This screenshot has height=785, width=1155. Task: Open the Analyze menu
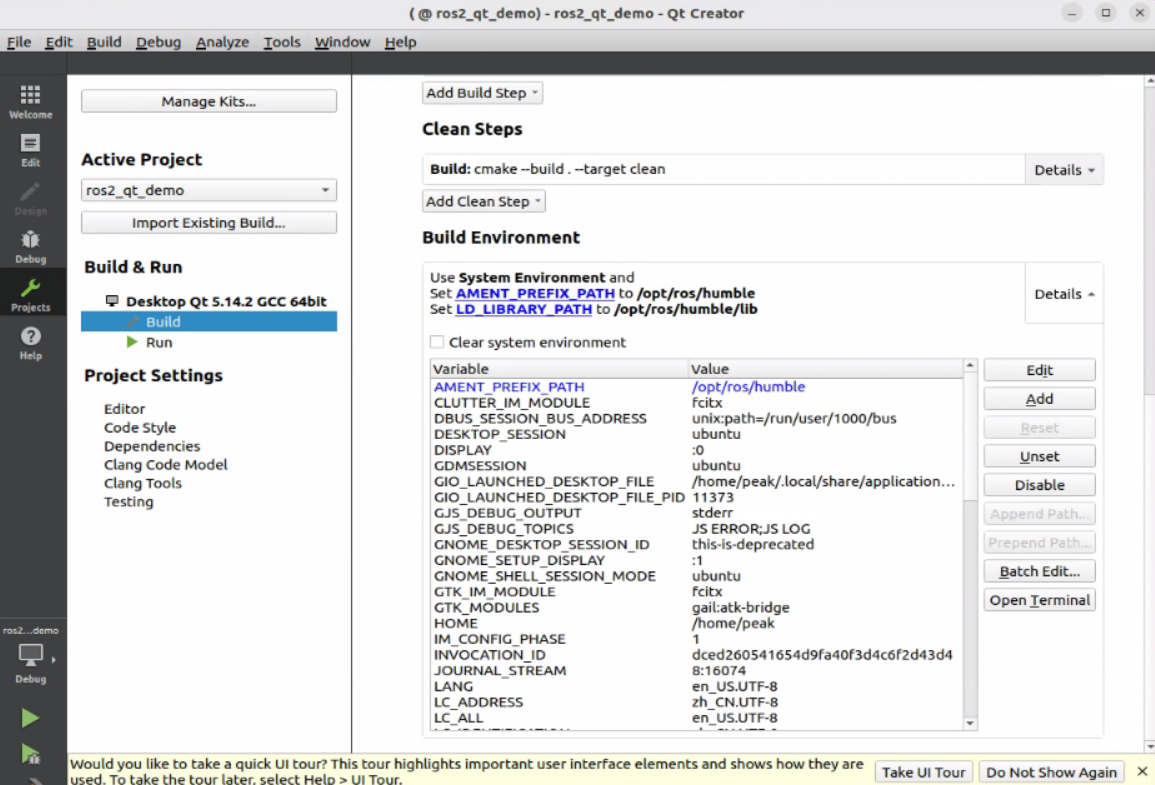[222, 42]
